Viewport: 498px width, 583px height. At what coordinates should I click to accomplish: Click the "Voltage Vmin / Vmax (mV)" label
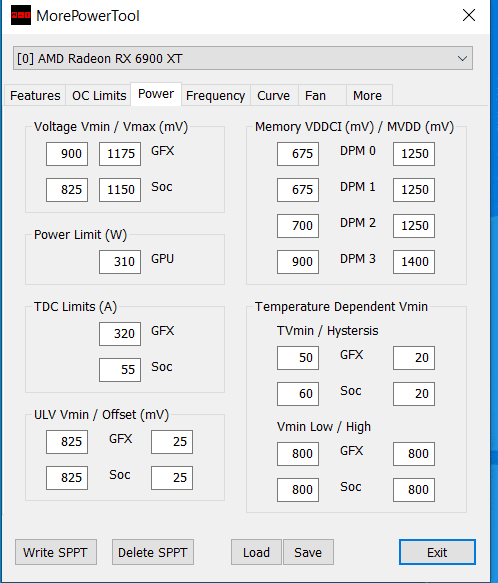coord(111,127)
